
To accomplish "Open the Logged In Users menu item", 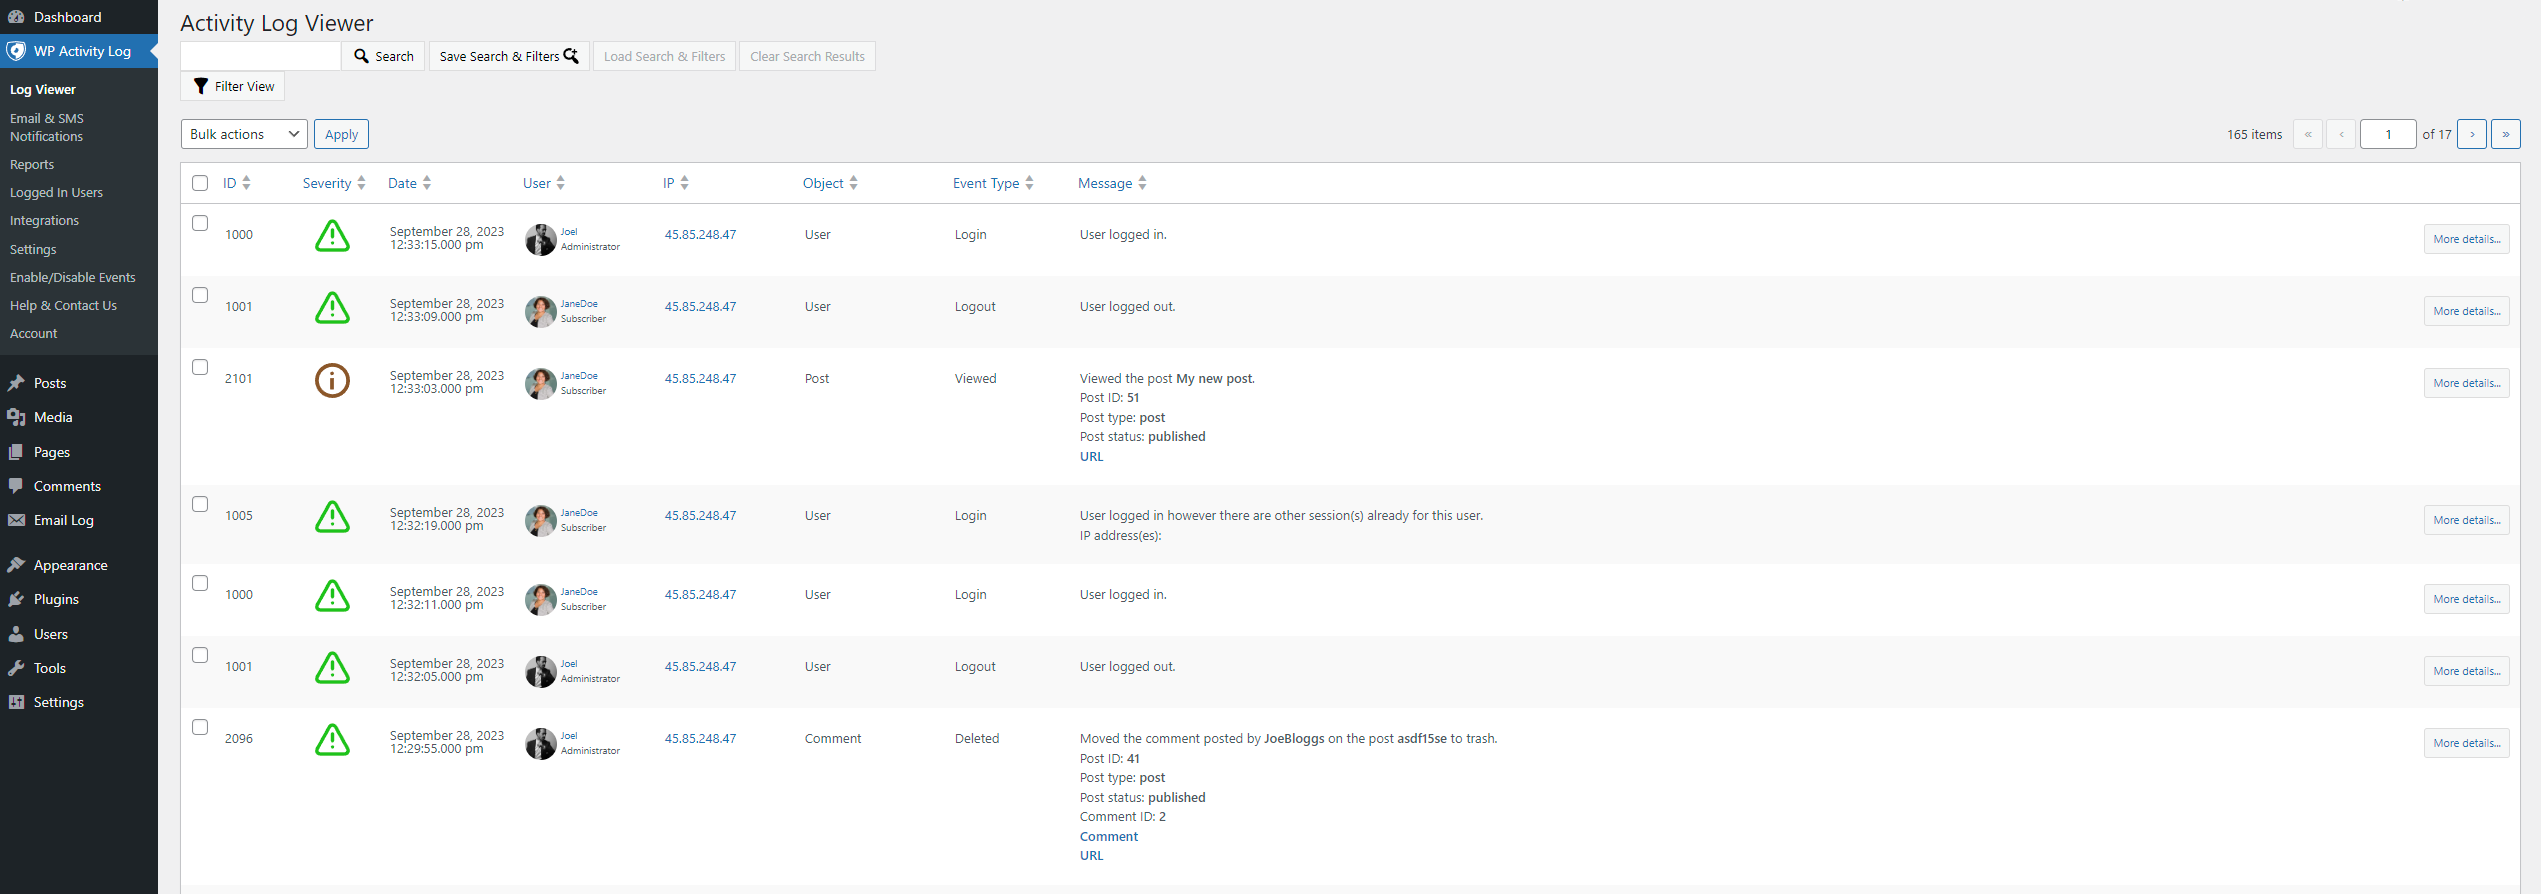I will tap(56, 192).
